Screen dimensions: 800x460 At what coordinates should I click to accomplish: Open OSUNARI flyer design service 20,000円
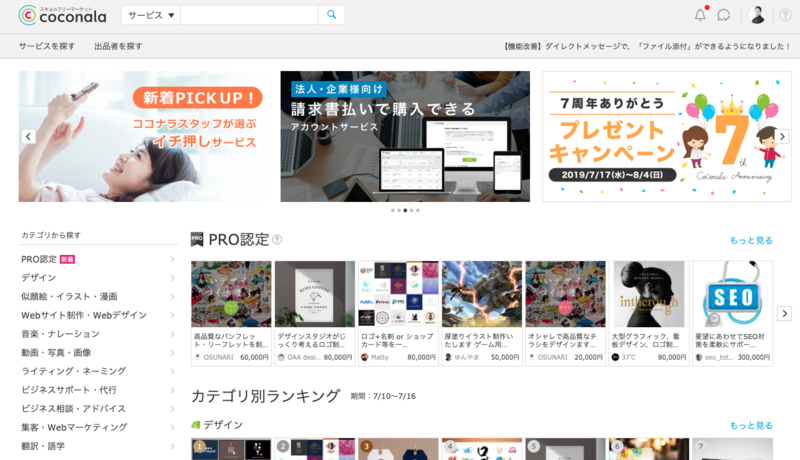tap(566, 313)
